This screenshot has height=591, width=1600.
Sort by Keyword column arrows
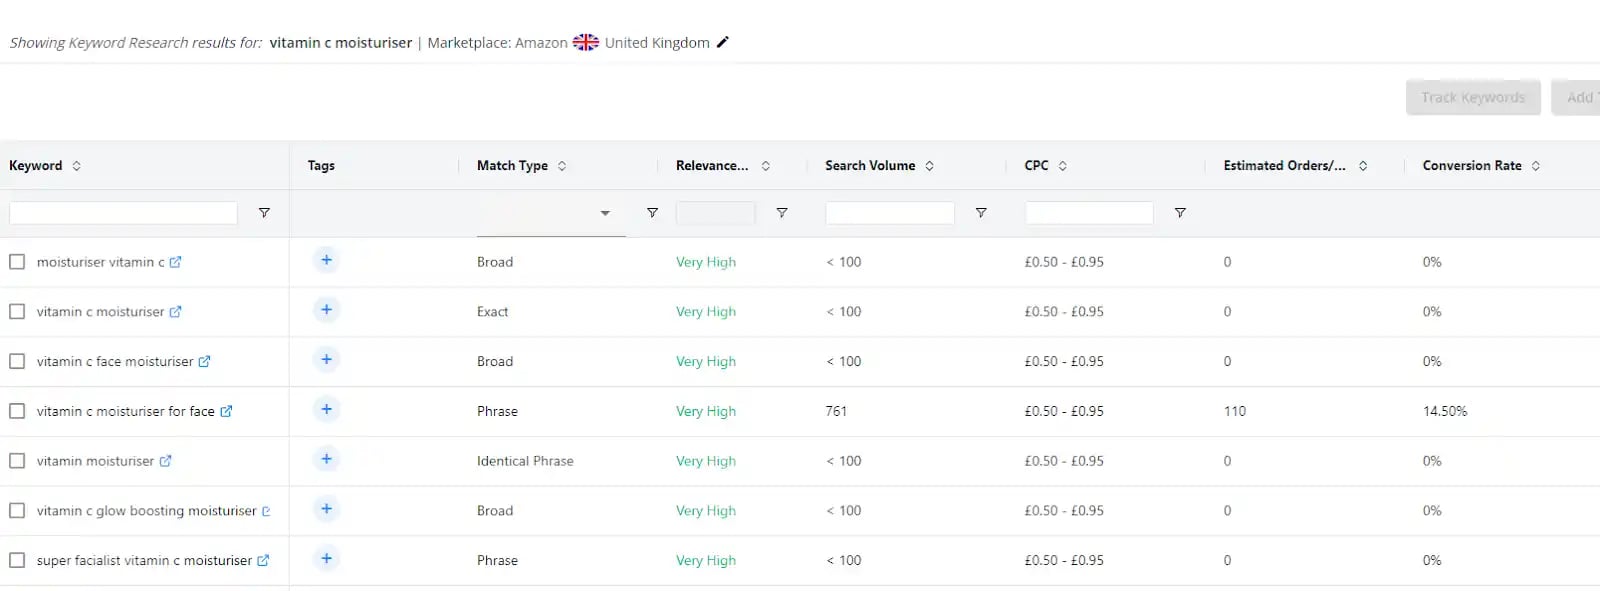click(77, 166)
